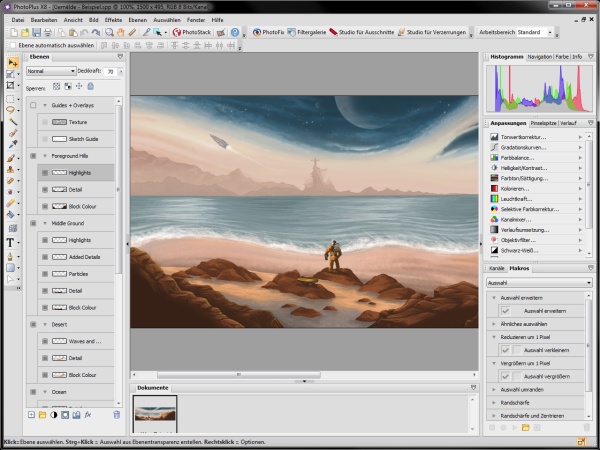
Task: Toggle visibility of Particles layer
Action: [45, 274]
